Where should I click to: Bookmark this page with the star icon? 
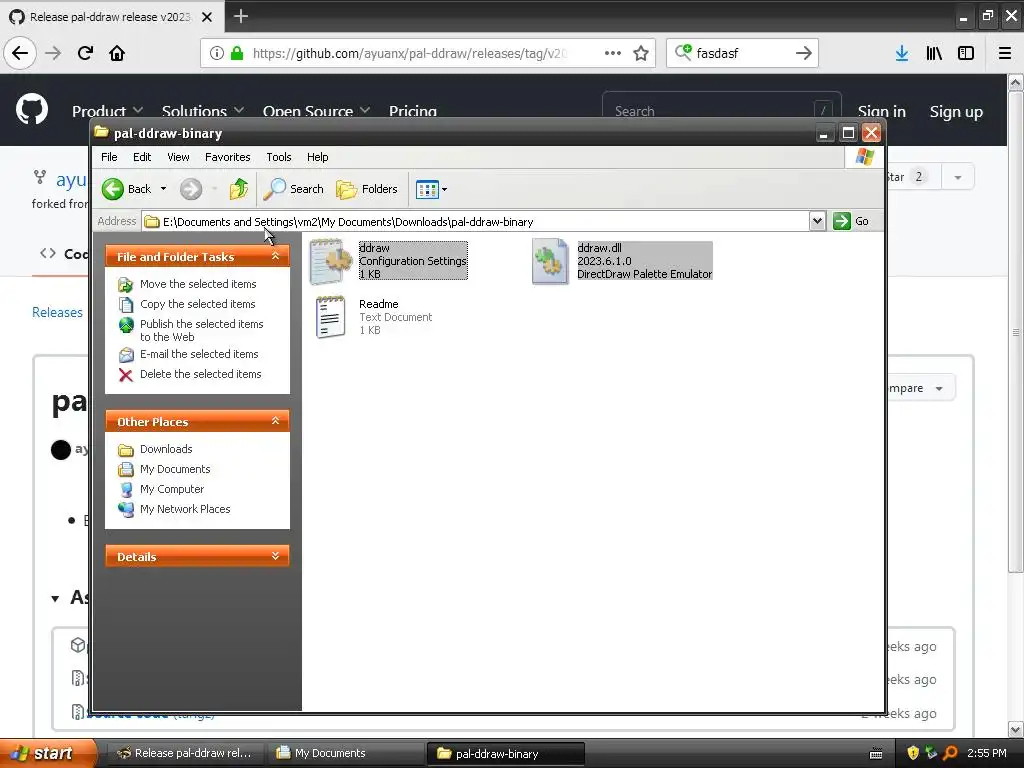pyautogui.click(x=641, y=53)
